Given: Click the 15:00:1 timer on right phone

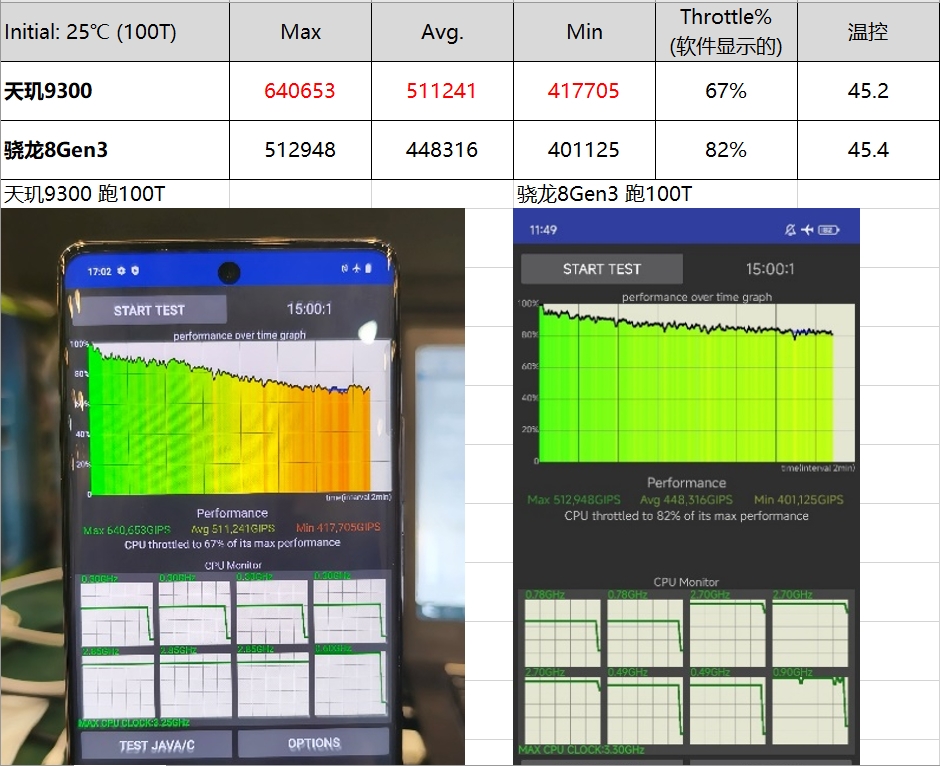Looking at the screenshot, I should coord(770,269).
